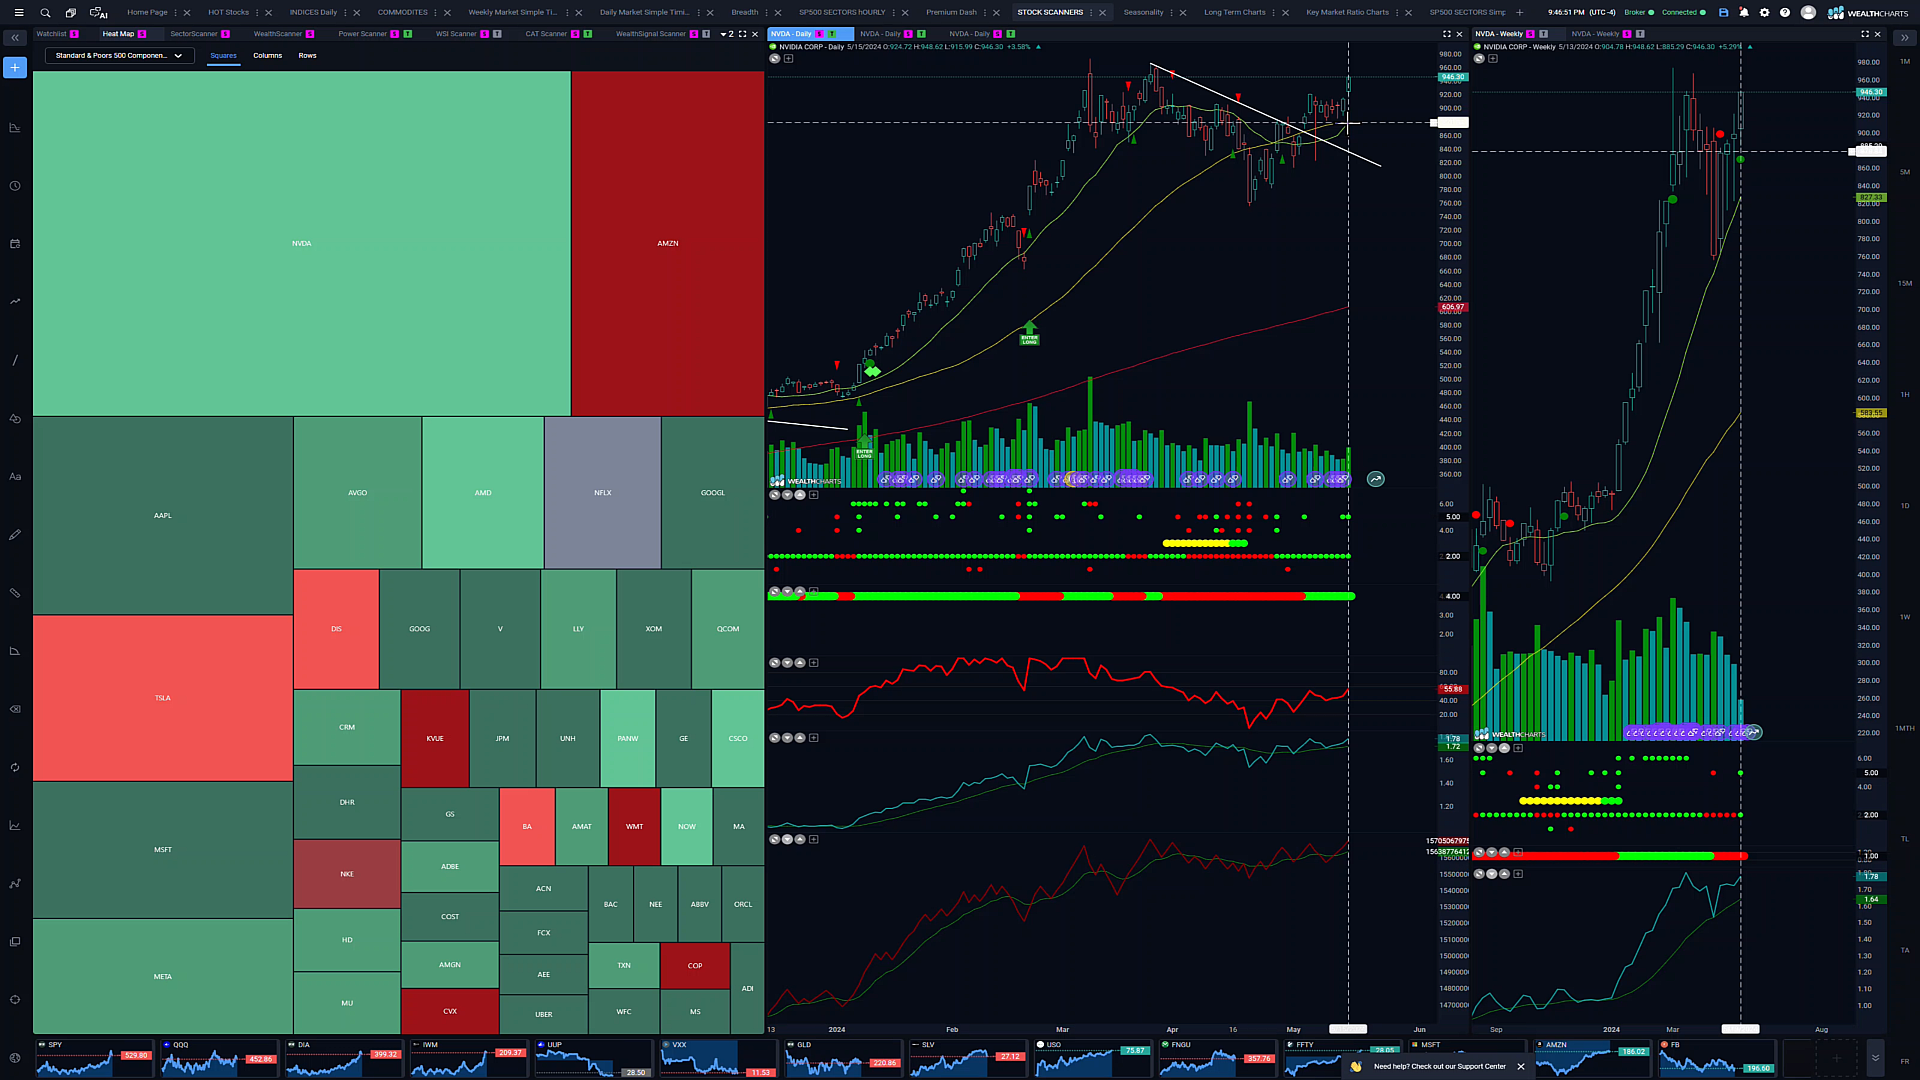Open STOCK SCANNERS tab options menu
The width and height of the screenshot is (1920, 1080).
1091,13
